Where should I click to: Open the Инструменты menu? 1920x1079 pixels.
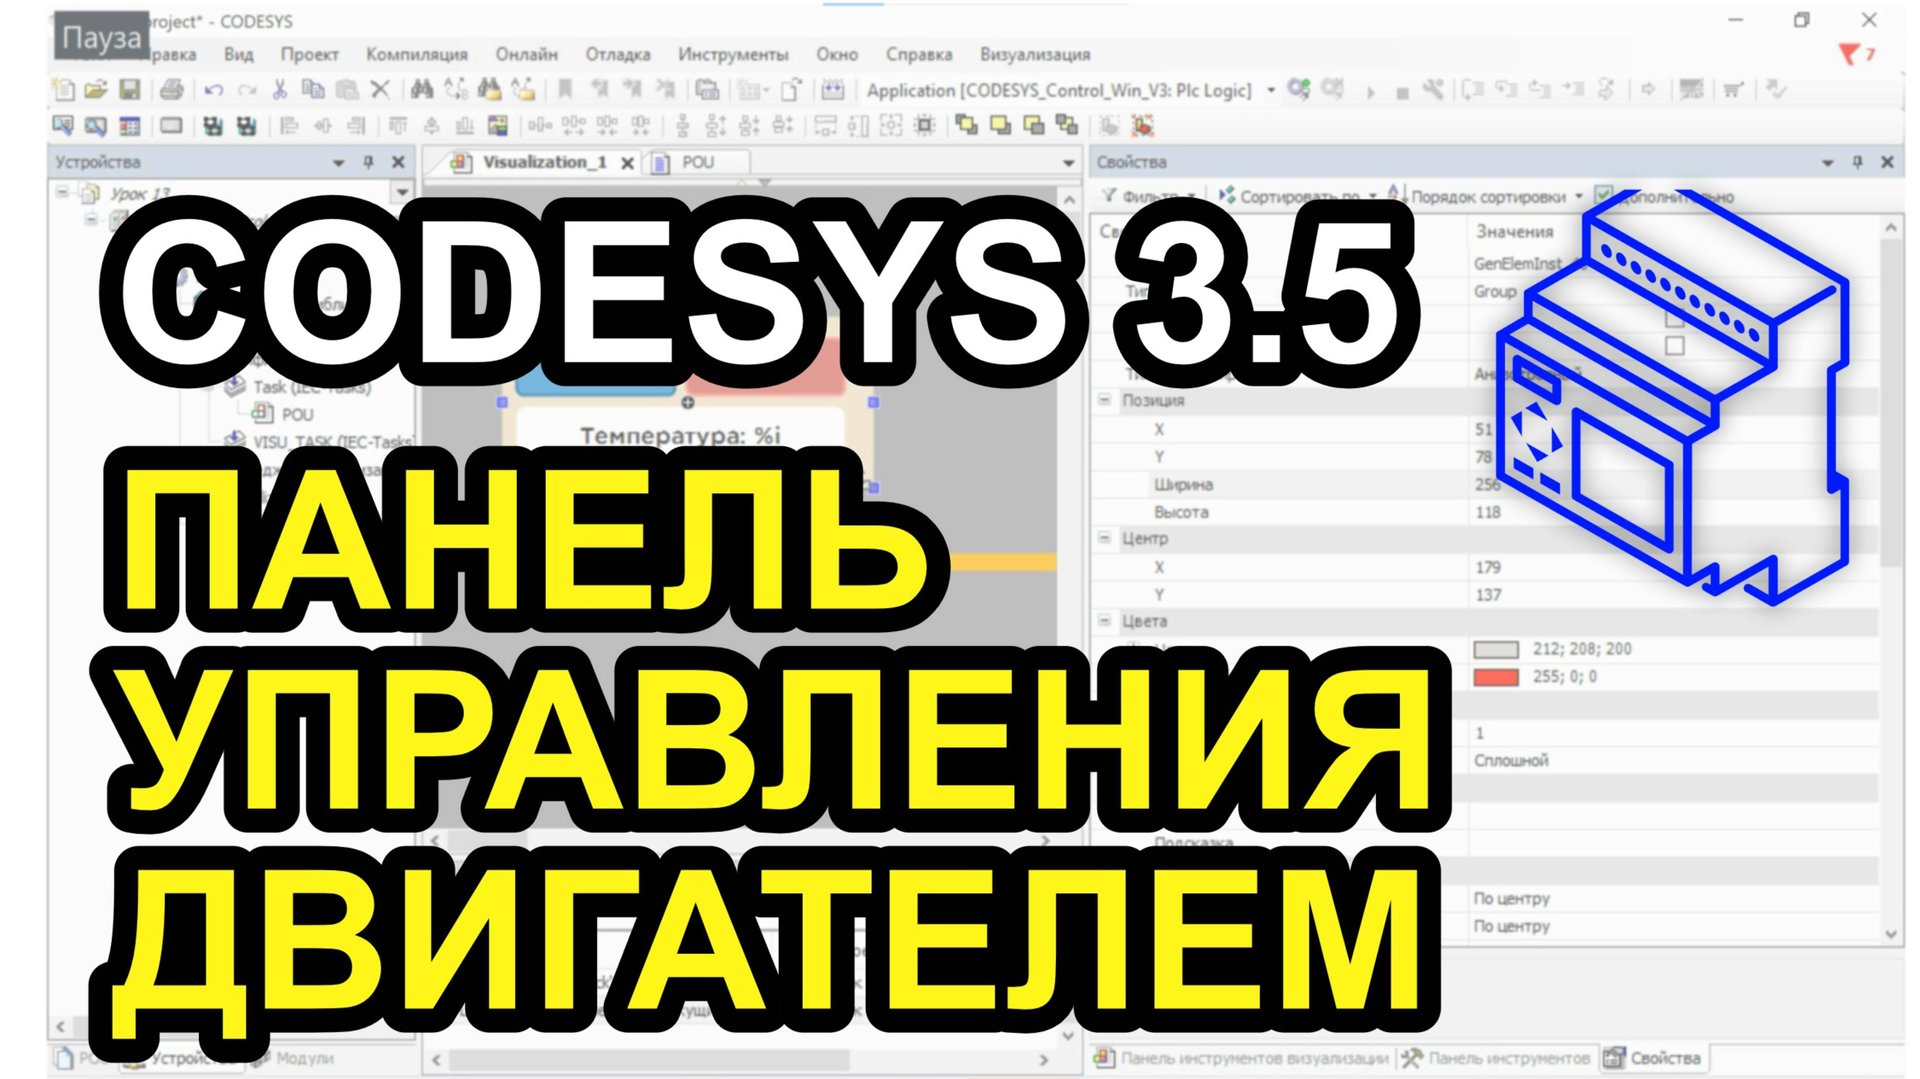click(733, 54)
